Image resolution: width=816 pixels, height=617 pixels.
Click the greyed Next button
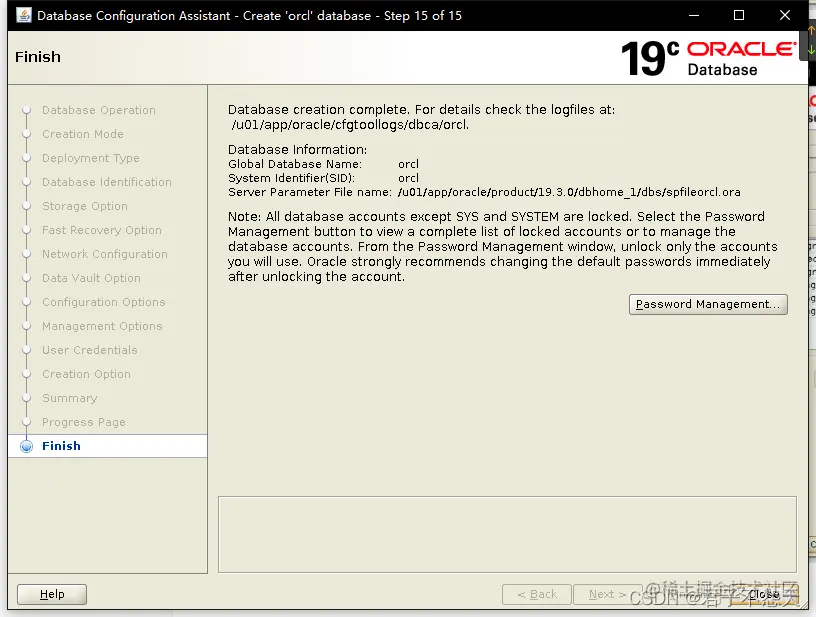(x=607, y=594)
